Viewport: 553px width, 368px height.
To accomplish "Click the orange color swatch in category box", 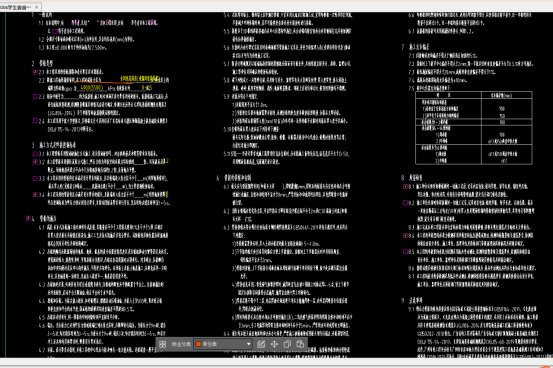I will tap(199, 344).
